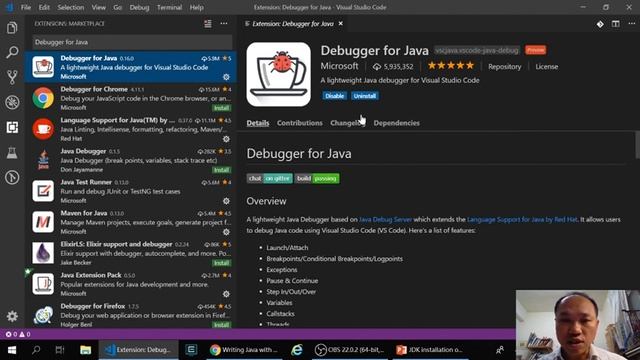Click the details pane vertical scrollbar
640x360 pixels.
click(x=637, y=145)
